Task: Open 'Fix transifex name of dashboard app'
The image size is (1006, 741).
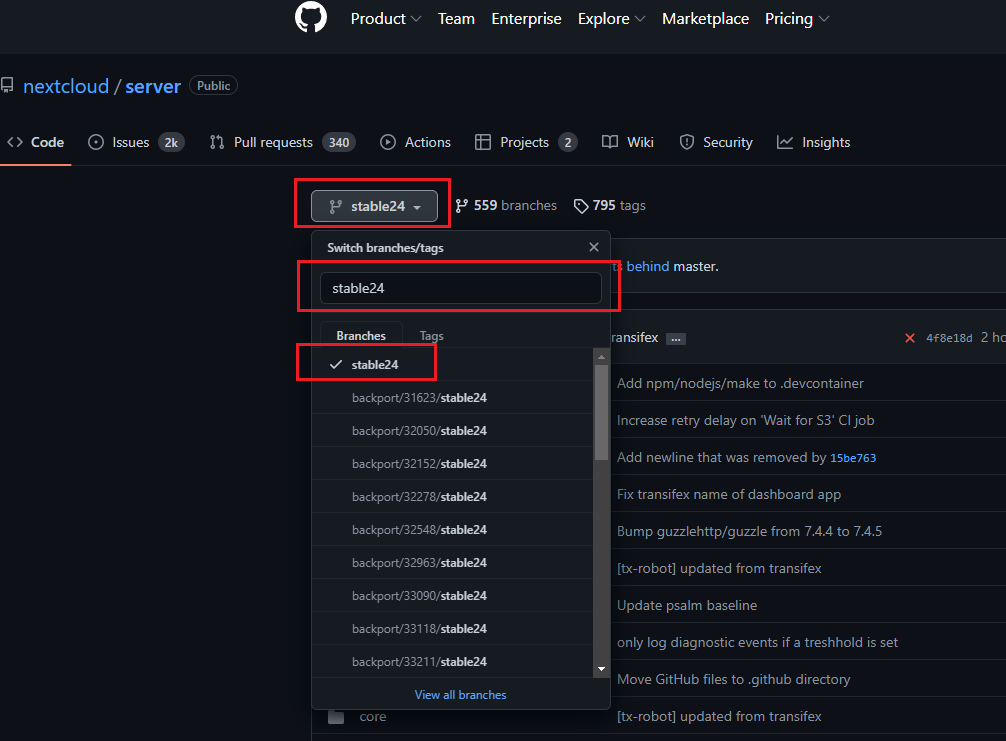Action: [728, 495]
